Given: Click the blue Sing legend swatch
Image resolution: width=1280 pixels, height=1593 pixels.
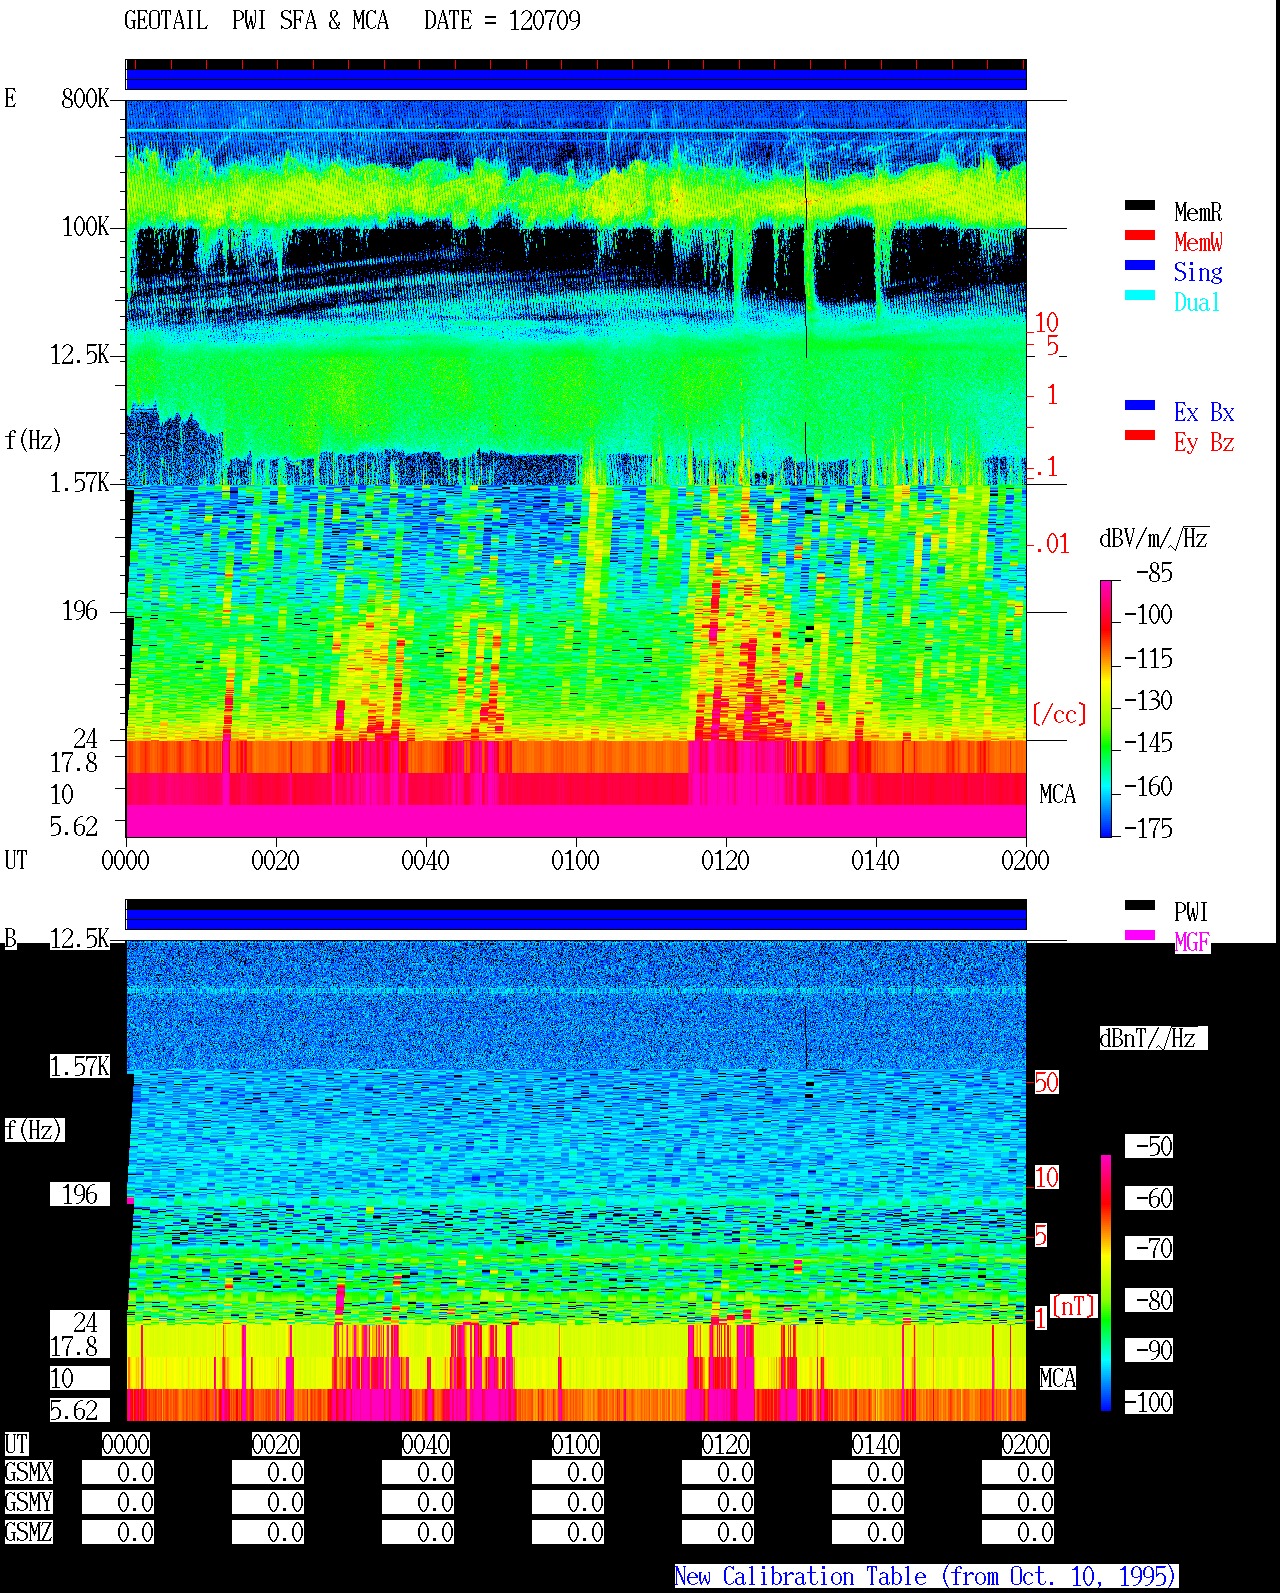Looking at the screenshot, I should pos(1140,266).
